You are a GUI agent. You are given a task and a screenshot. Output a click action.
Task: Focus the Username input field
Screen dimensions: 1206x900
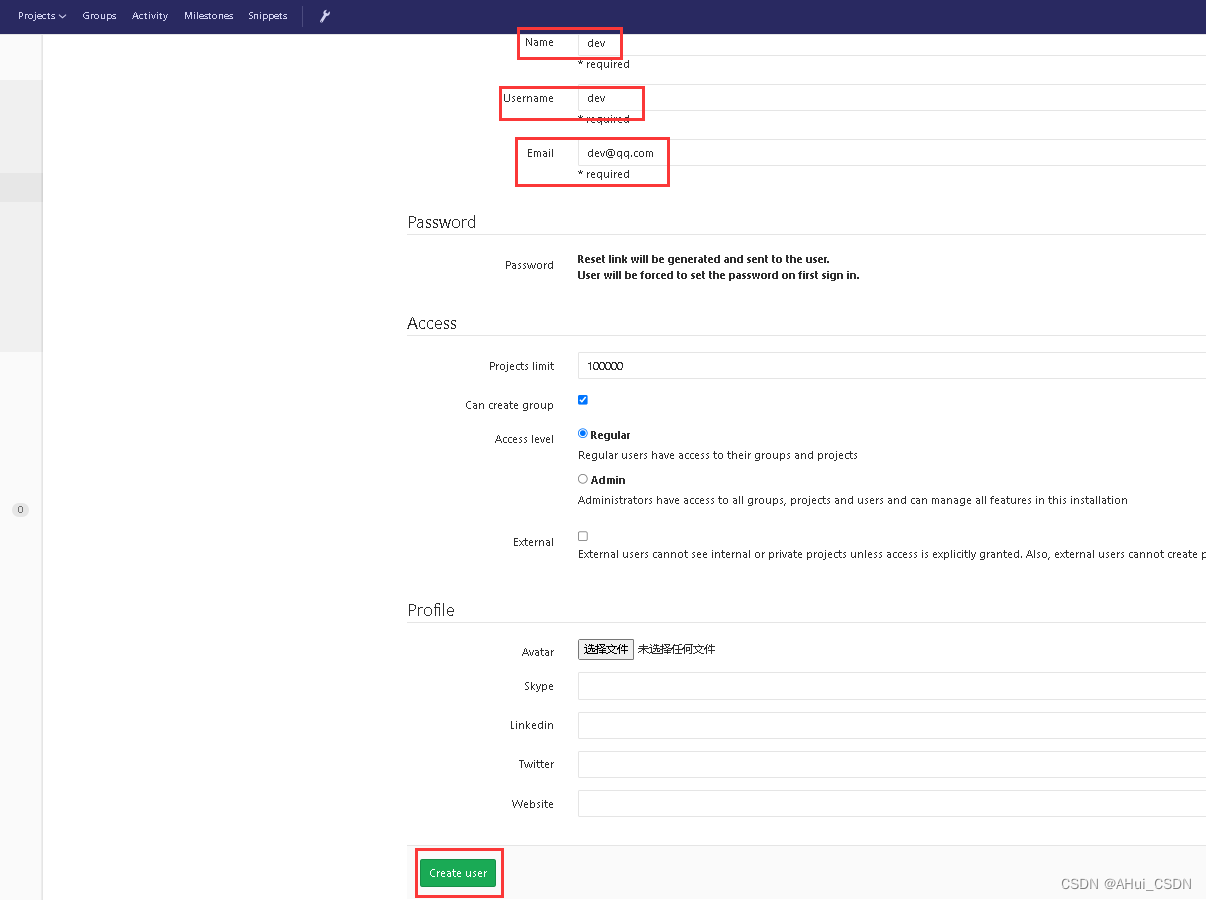coord(892,98)
